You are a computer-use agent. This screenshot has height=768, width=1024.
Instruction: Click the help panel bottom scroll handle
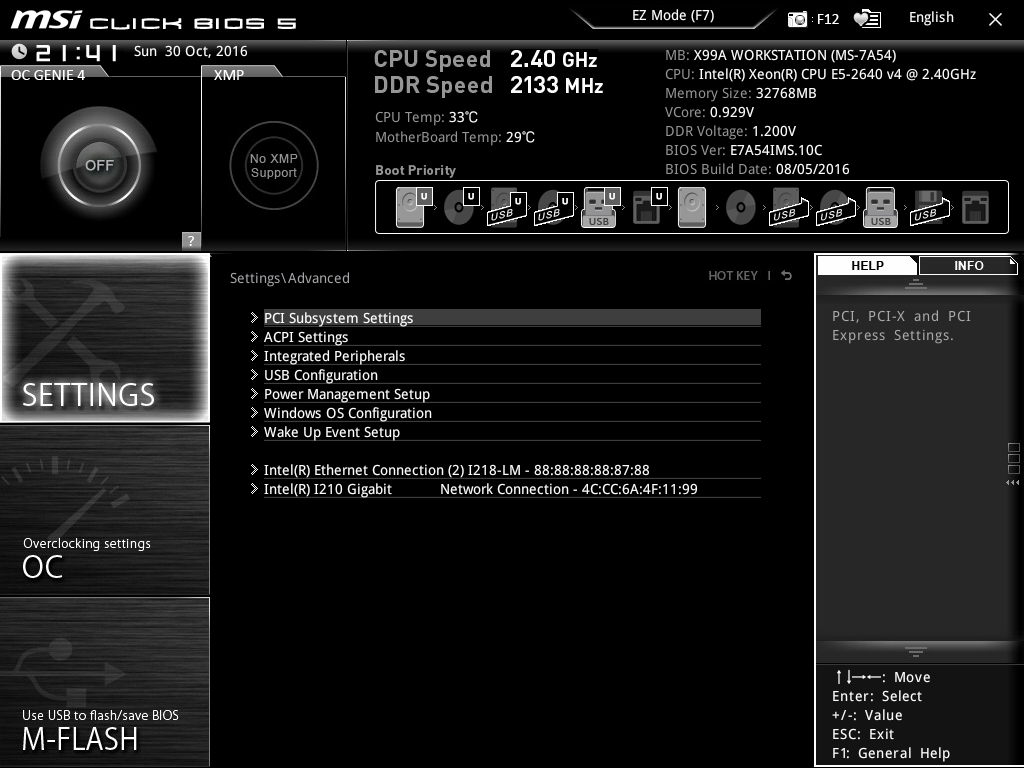(x=916, y=652)
